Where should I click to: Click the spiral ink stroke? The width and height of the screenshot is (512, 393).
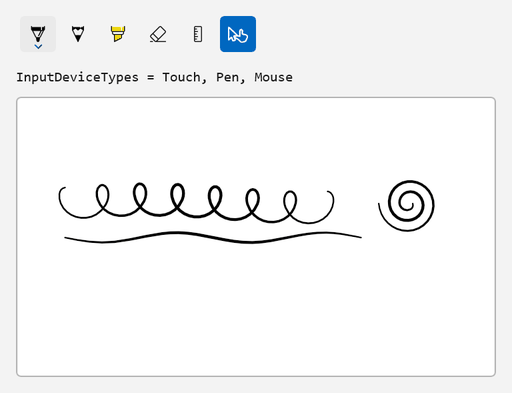pyautogui.click(x=406, y=206)
